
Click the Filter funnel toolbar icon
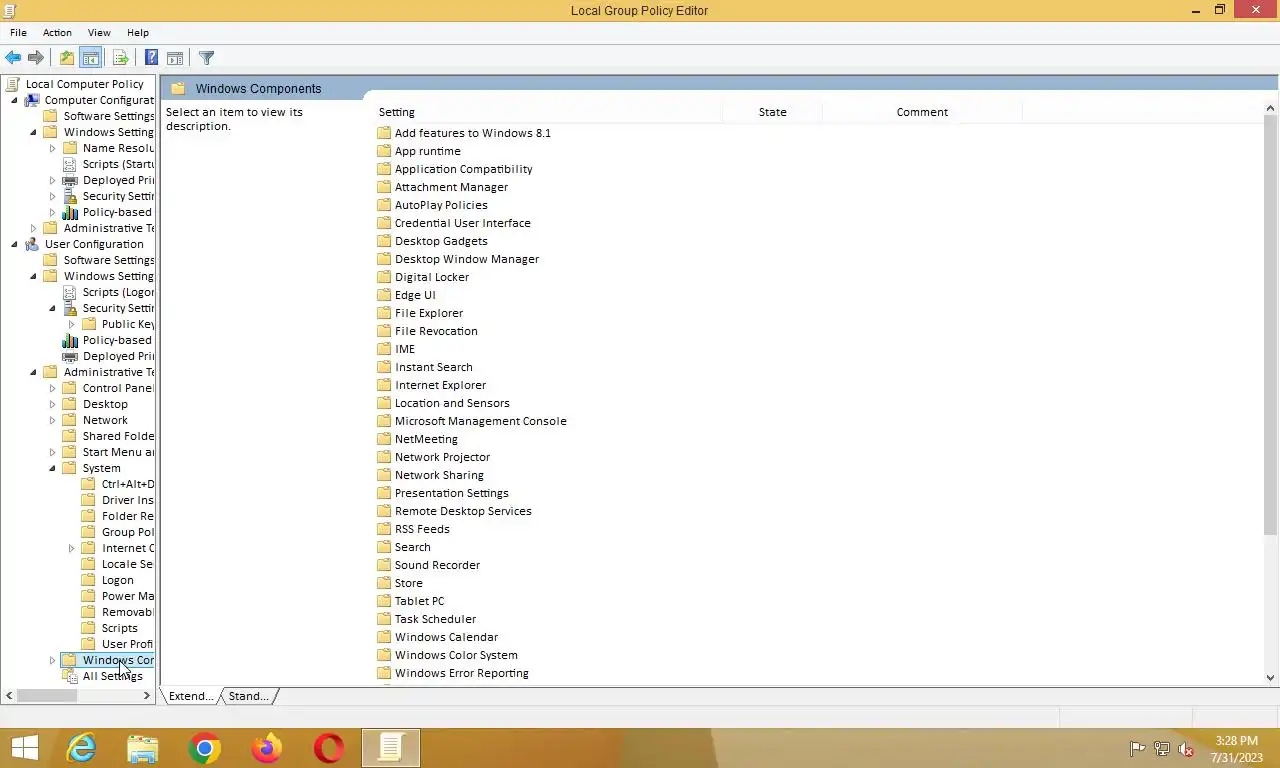(206, 58)
